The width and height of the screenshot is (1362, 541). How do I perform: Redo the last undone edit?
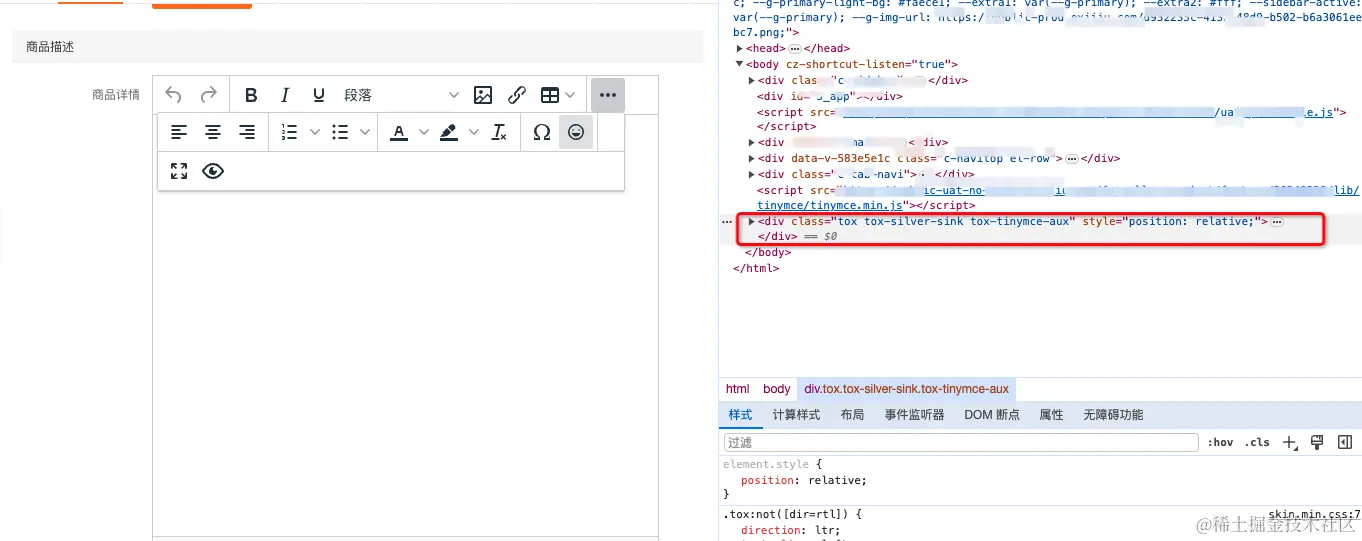coord(208,95)
